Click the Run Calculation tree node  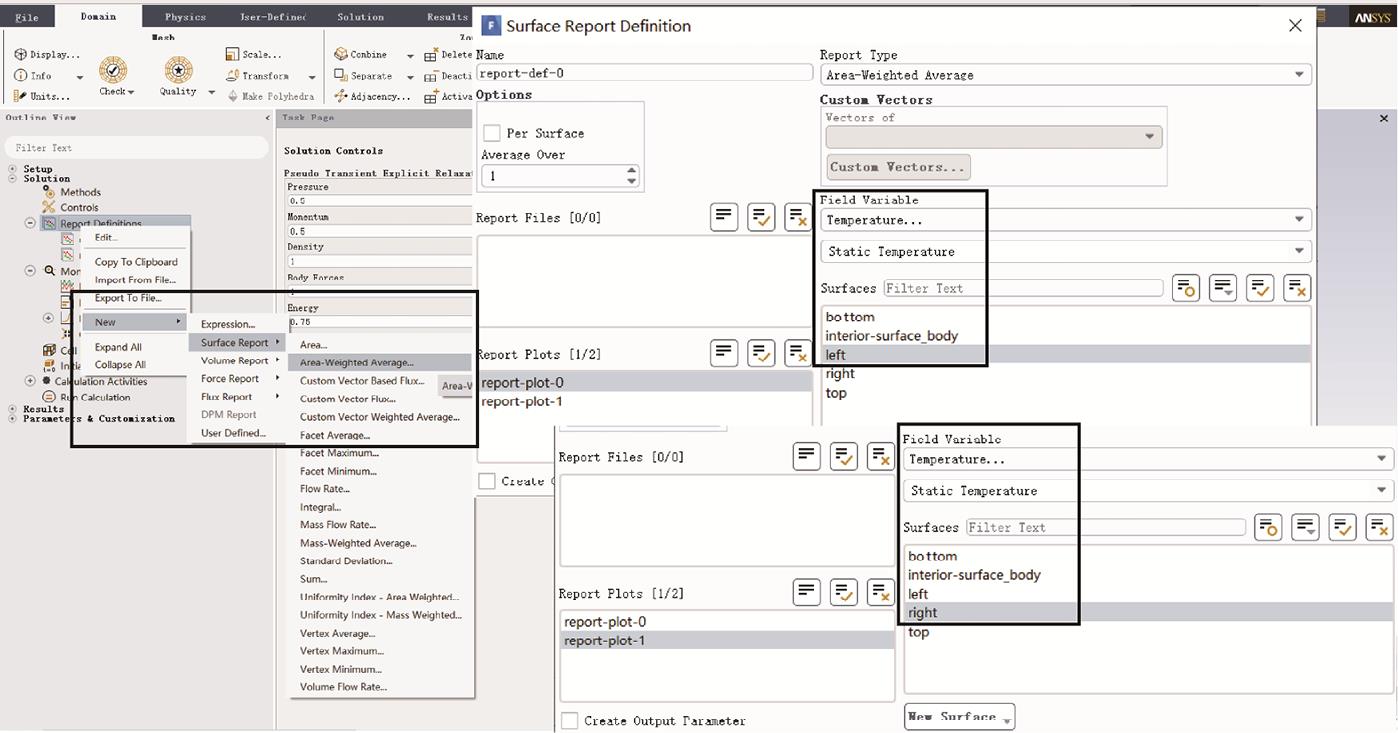[95, 397]
